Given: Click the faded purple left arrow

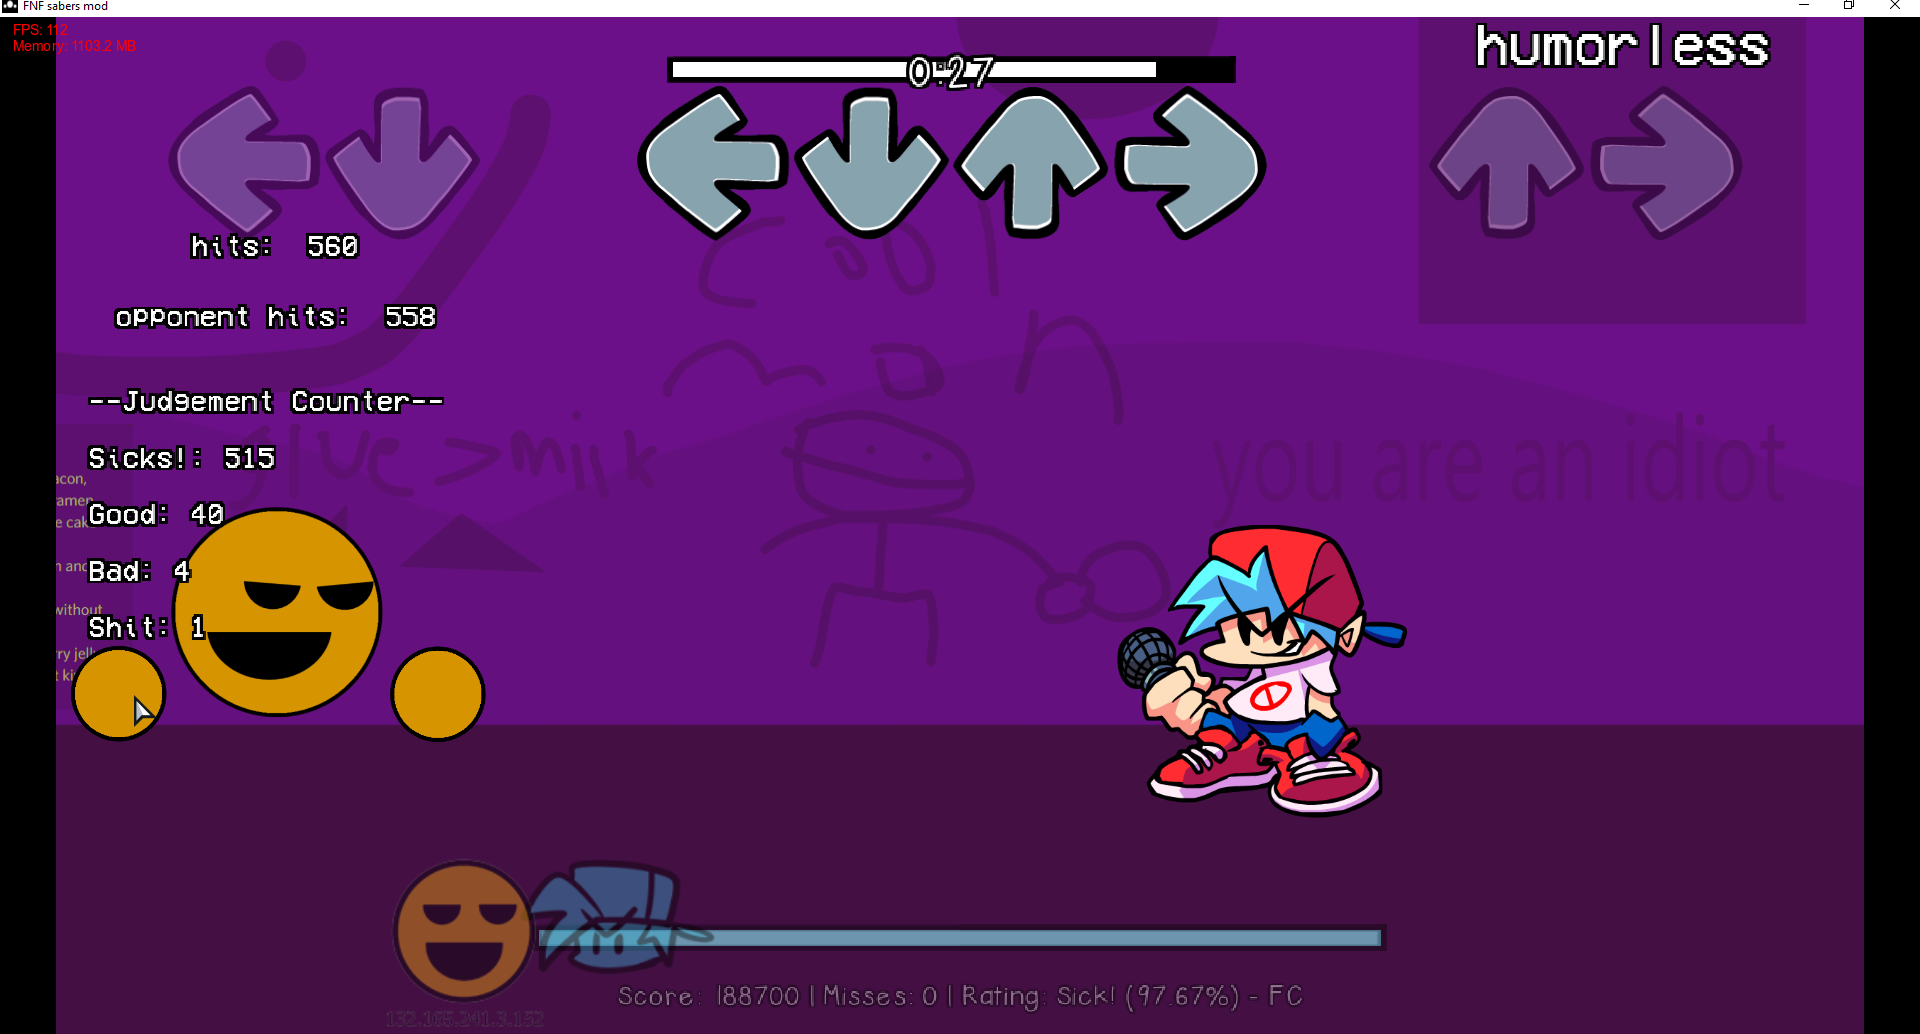Looking at the screenshot, I should point(243,161).
